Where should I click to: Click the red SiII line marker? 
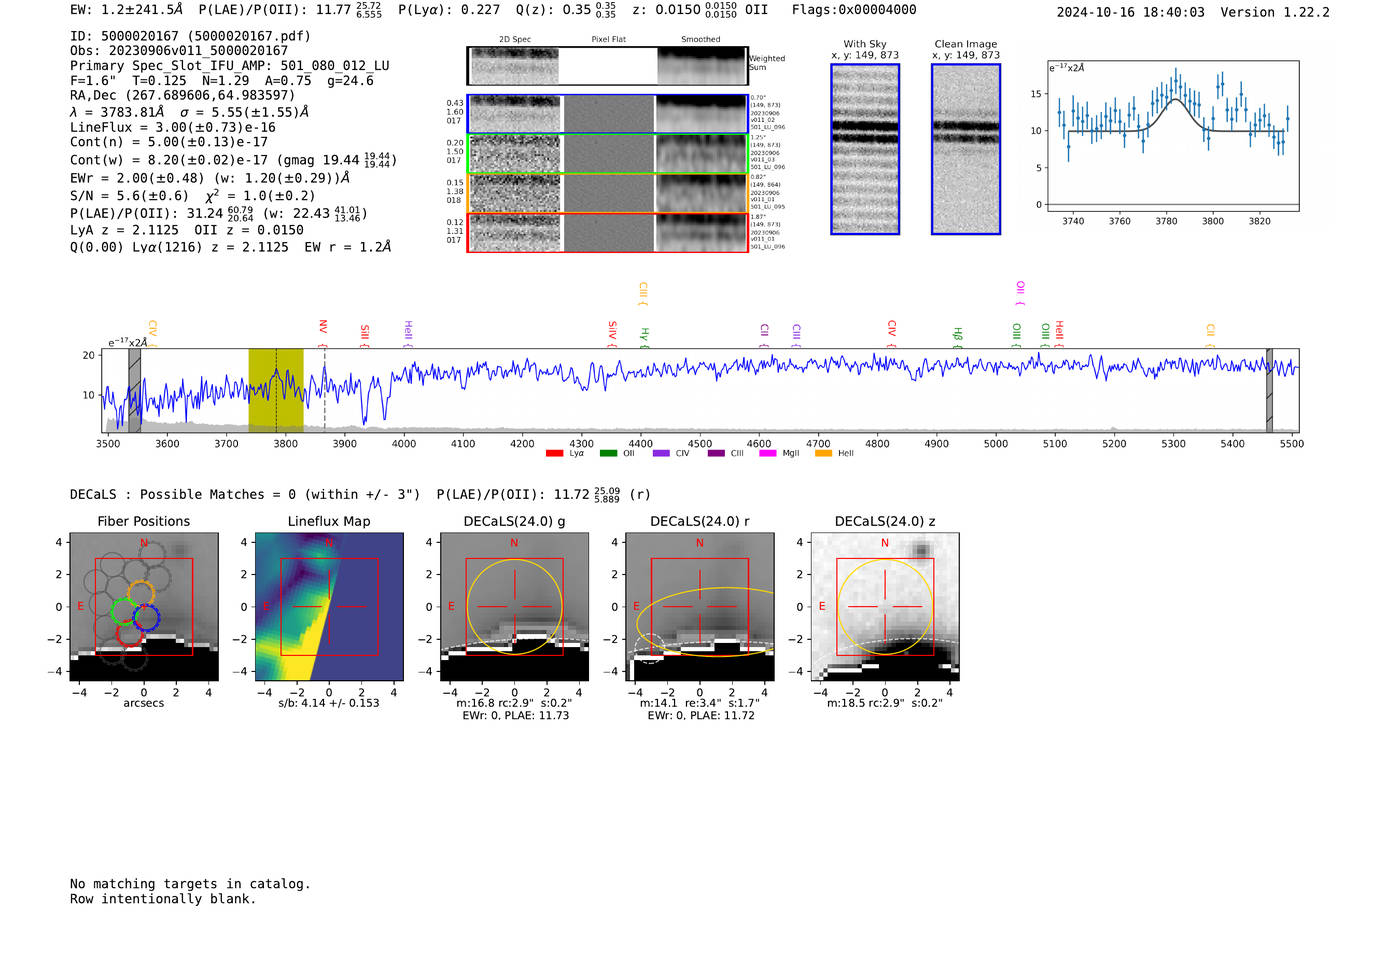pyautogui.click(x=365, y=334)
